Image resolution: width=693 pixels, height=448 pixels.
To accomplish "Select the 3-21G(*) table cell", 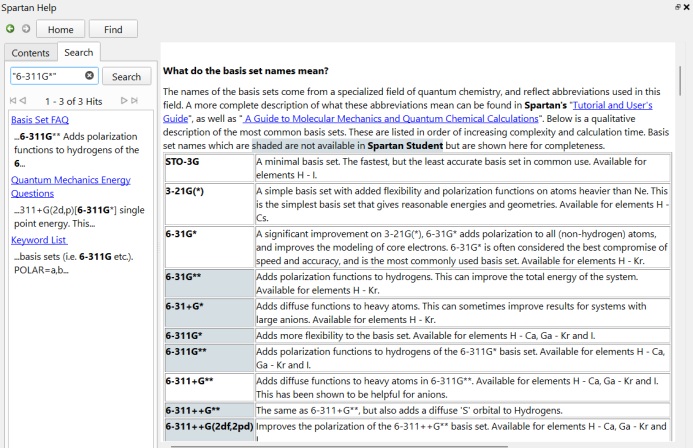I will click(x=209, y=204).
